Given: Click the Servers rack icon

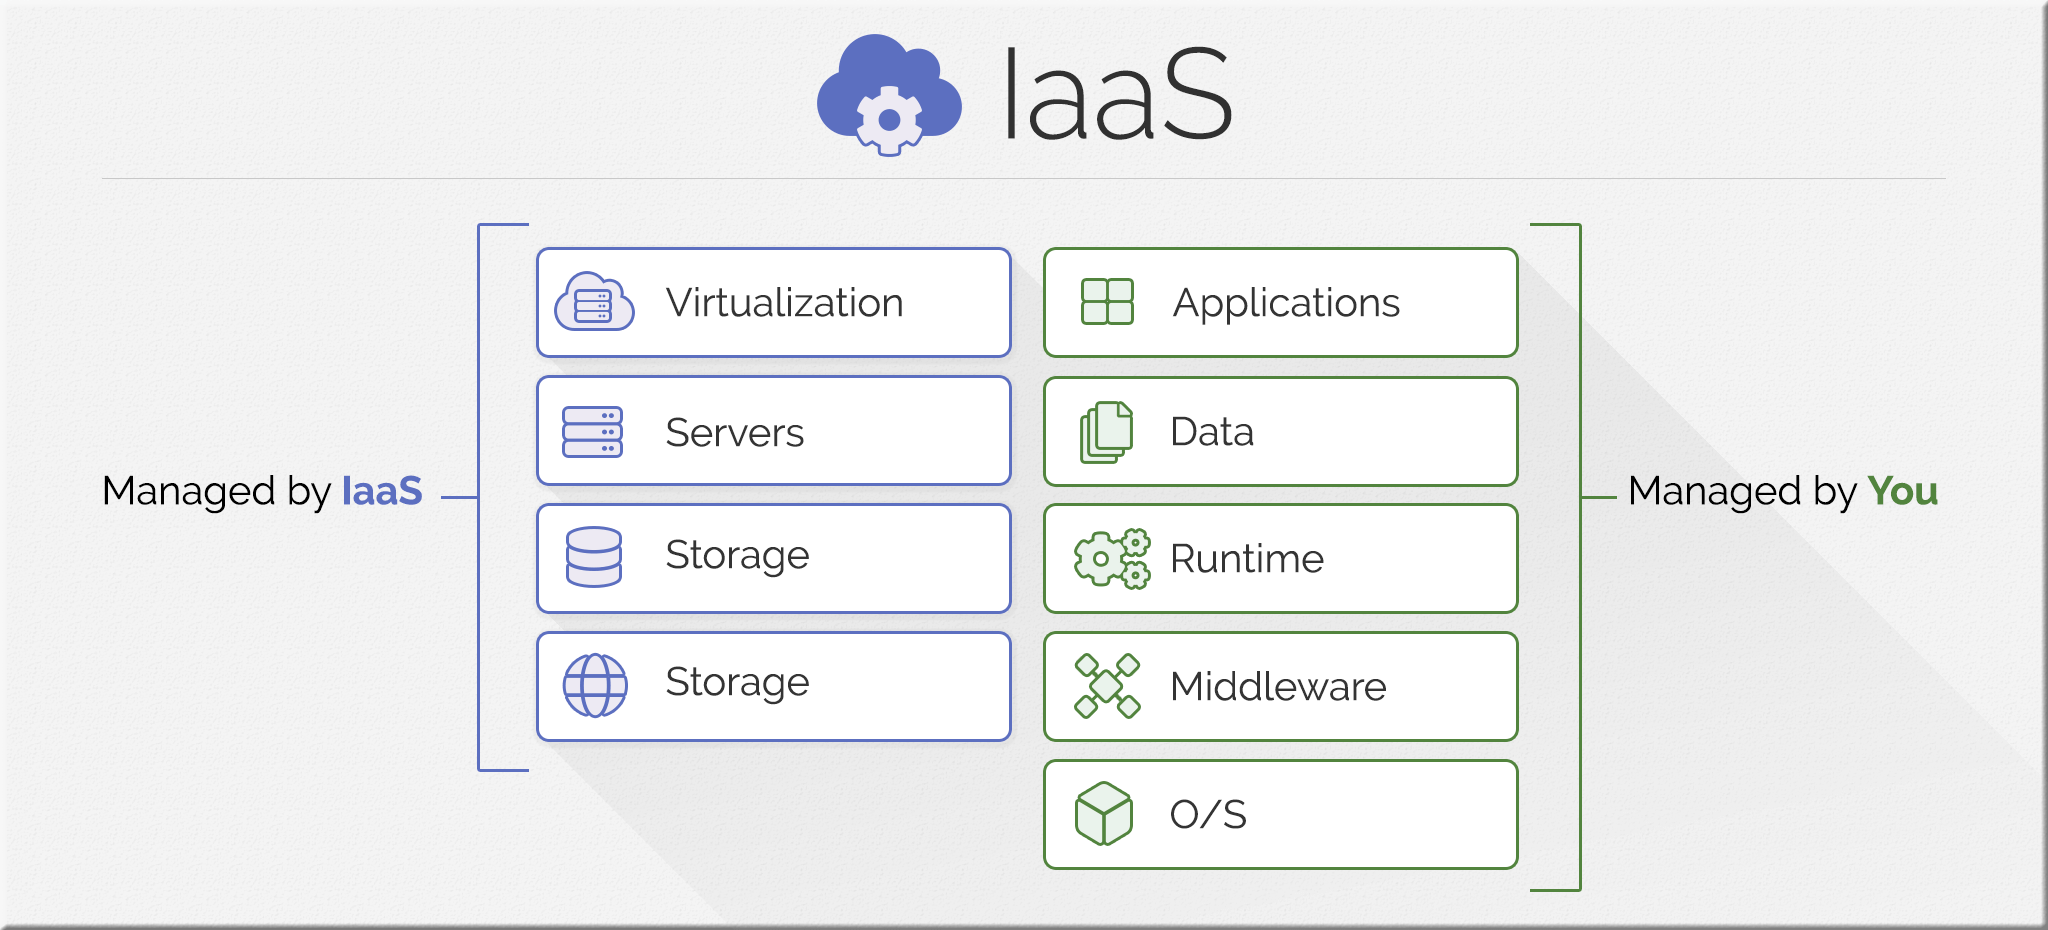Looking at the screenshot, I should point(592,432).
